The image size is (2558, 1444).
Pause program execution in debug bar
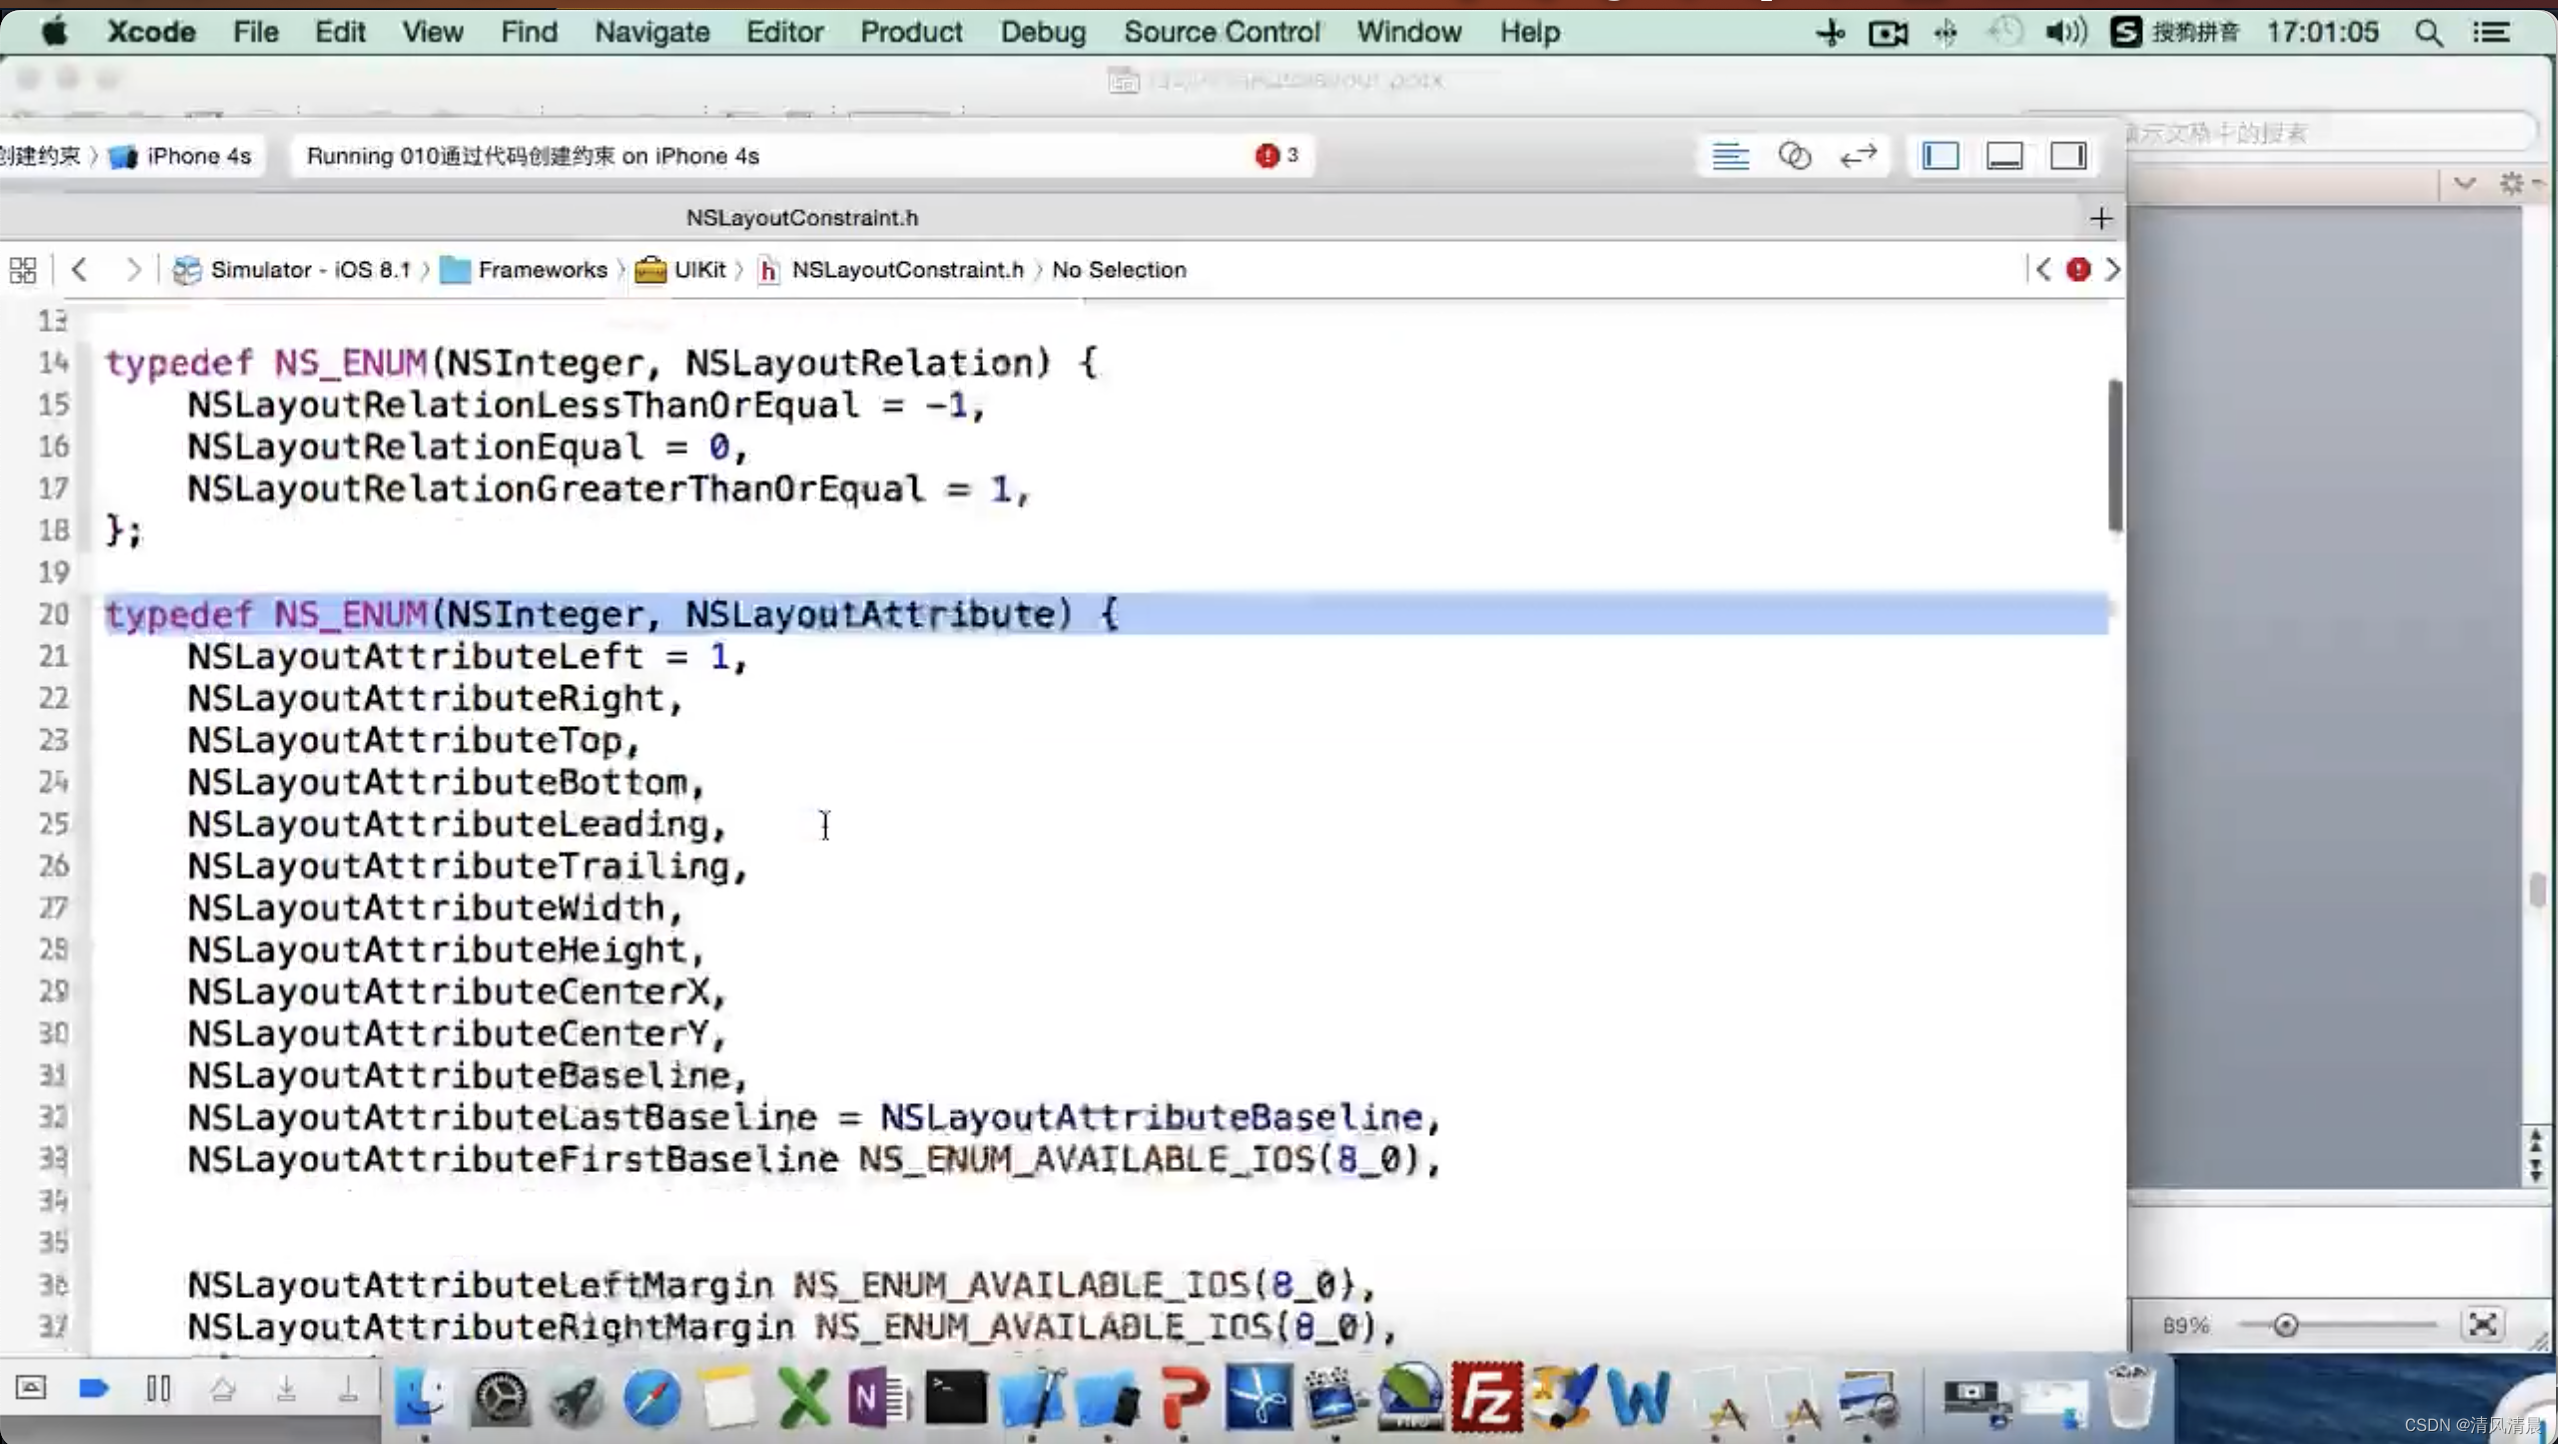pyautogui.click(x=158, y=1388)
